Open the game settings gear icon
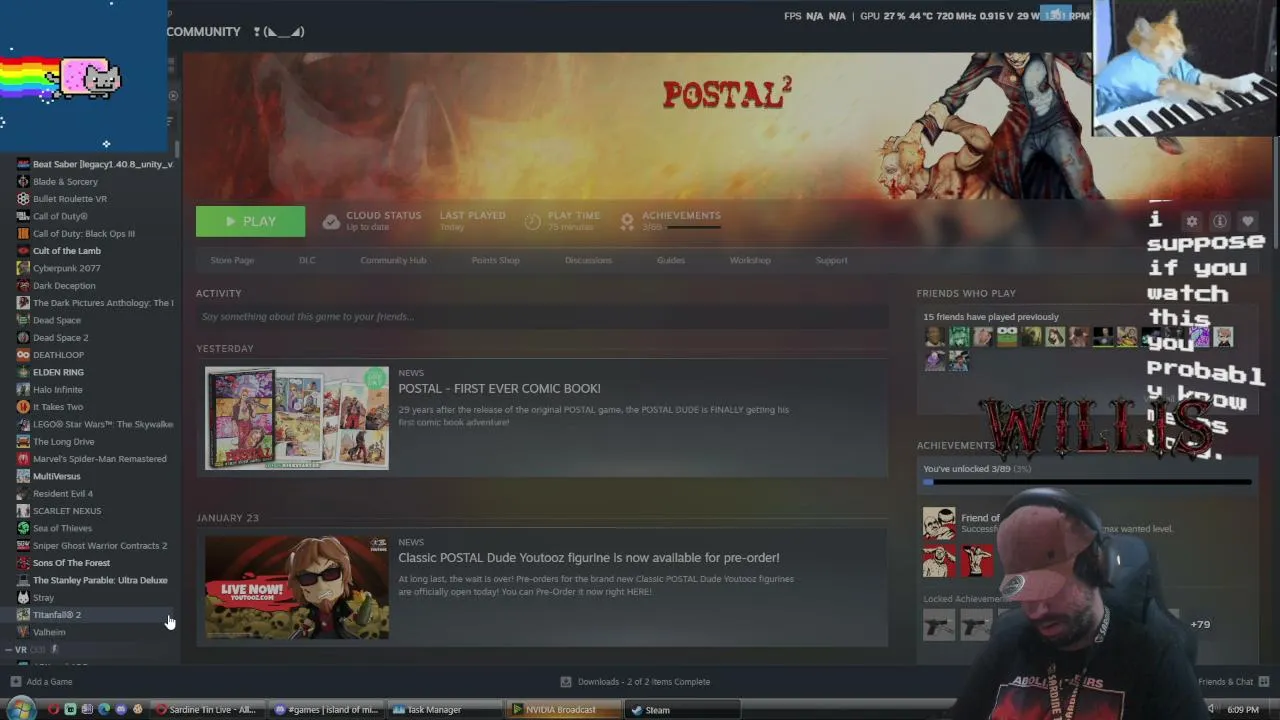 pyautogui.click(x=1191, y=221)
